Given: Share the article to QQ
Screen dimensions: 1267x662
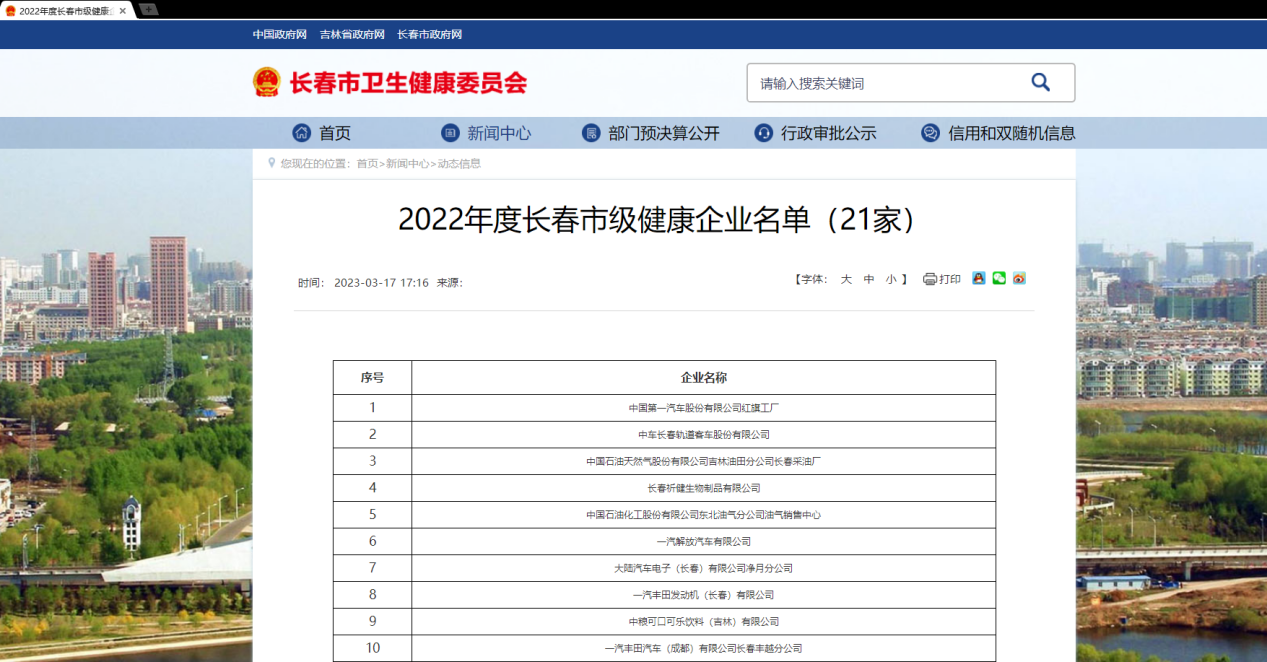Looking at the screenshot, I should click(978, 279).
